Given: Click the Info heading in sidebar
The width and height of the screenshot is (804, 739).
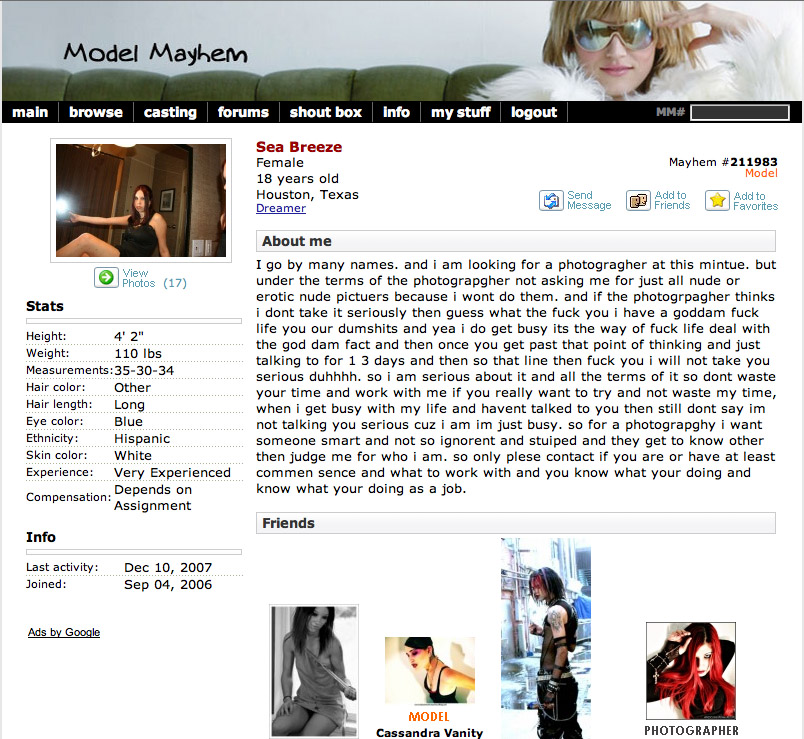Looking at the screenshot, I should pos(41,537).
